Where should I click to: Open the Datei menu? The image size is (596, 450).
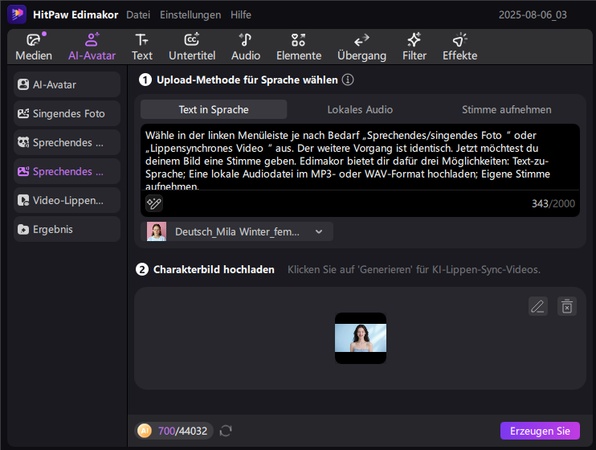tap(138, 15)
